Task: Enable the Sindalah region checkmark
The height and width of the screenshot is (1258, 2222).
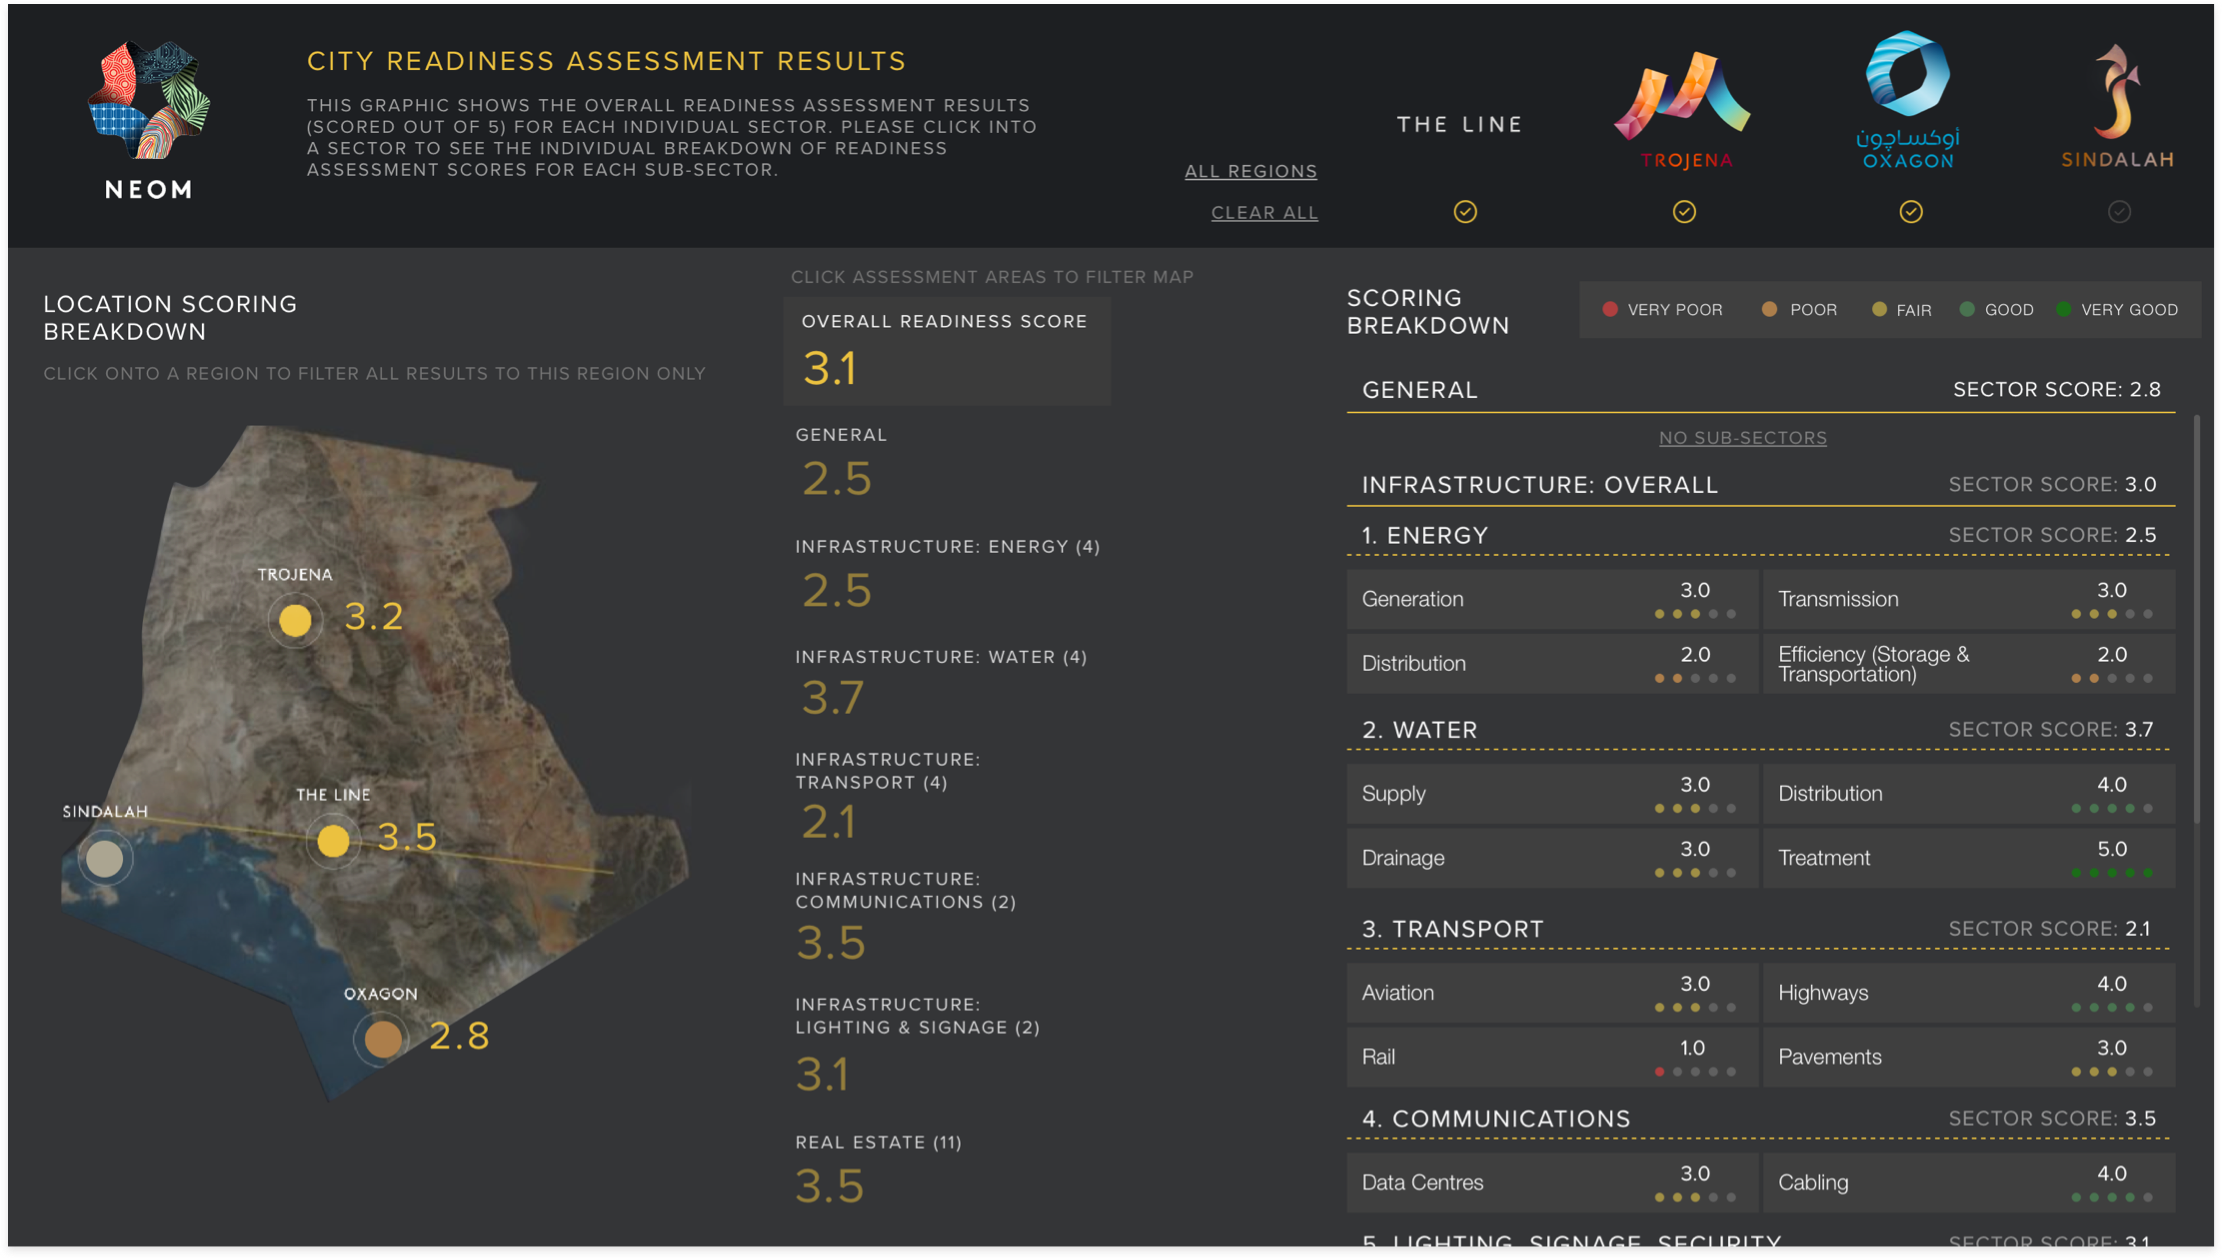Action: click(x=2119, y=212)
